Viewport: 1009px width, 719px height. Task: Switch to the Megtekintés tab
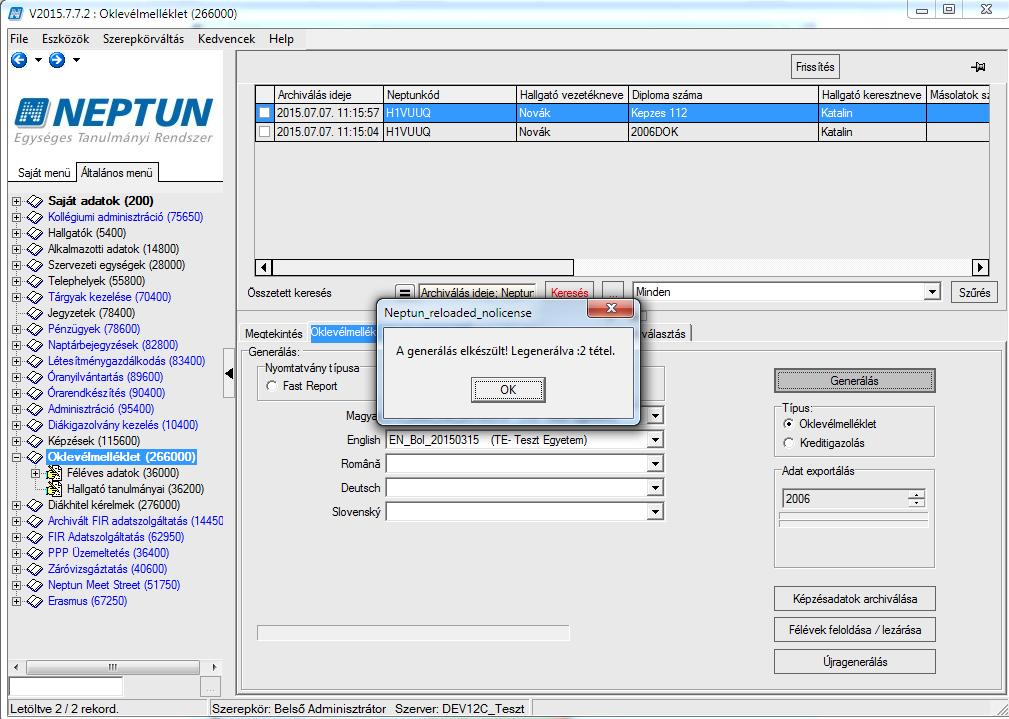coord(274,334)
